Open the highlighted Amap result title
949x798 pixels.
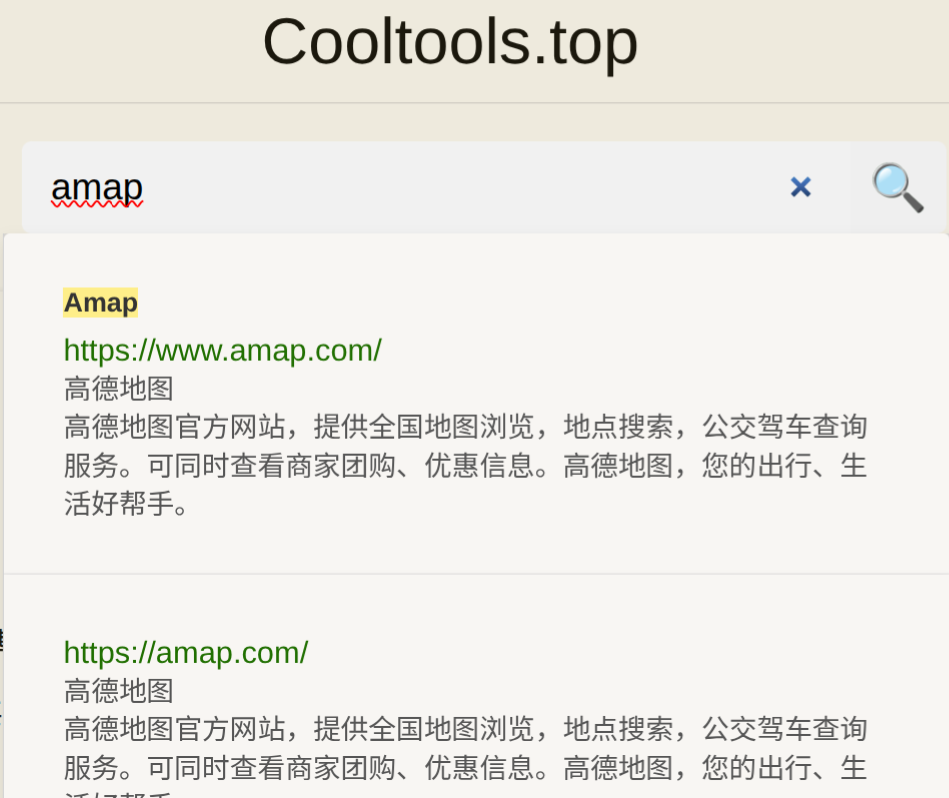pyautogui.click(x=101, y=303)
